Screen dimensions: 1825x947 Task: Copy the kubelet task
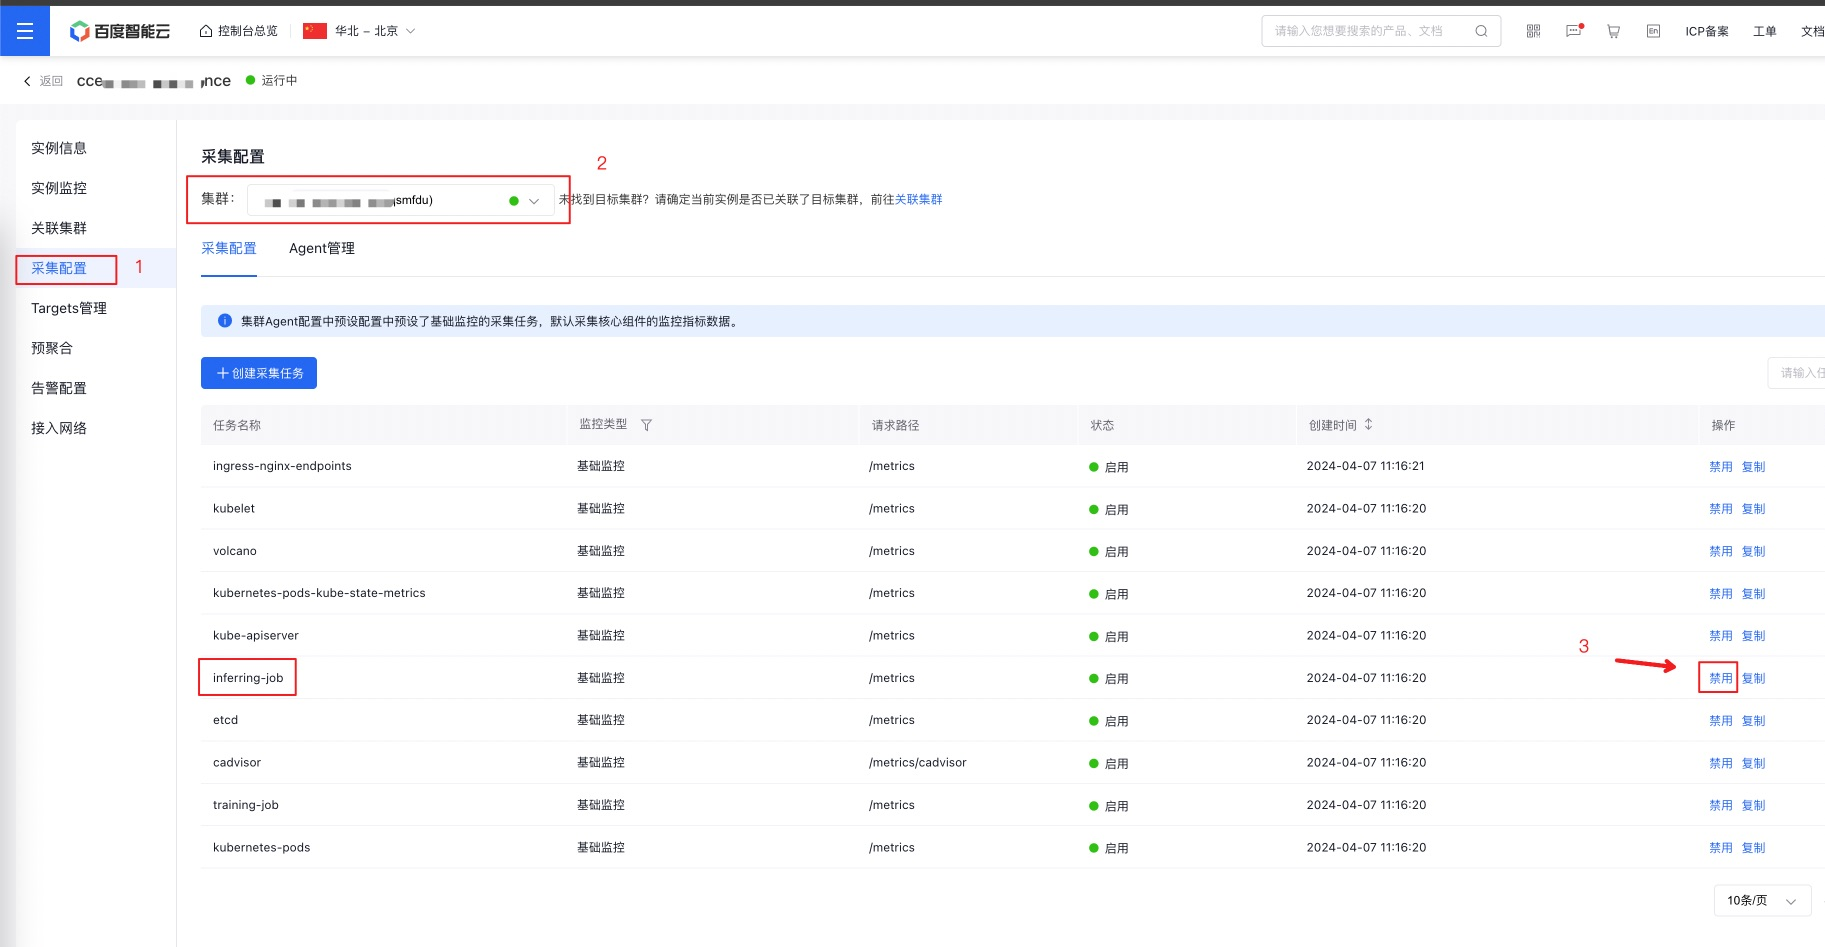click(x=1754, y=508)
